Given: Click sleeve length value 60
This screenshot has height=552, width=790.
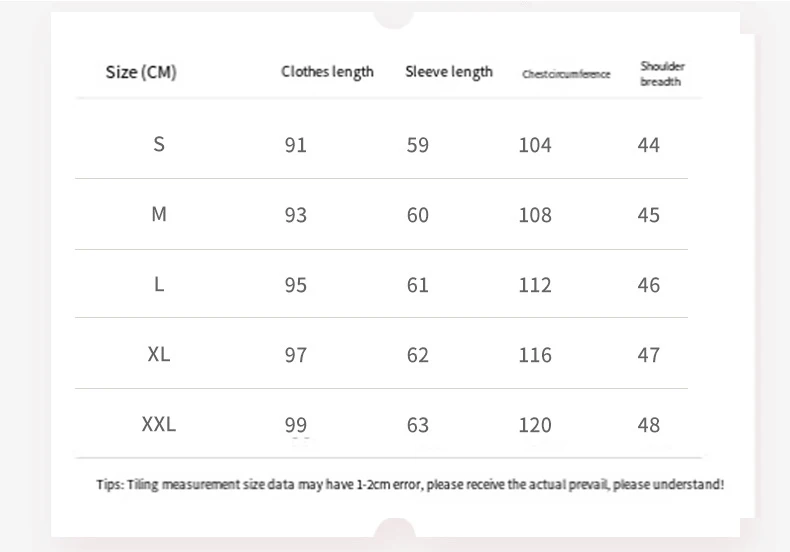Looking at the screenshot, I should [x=418, y=215].
